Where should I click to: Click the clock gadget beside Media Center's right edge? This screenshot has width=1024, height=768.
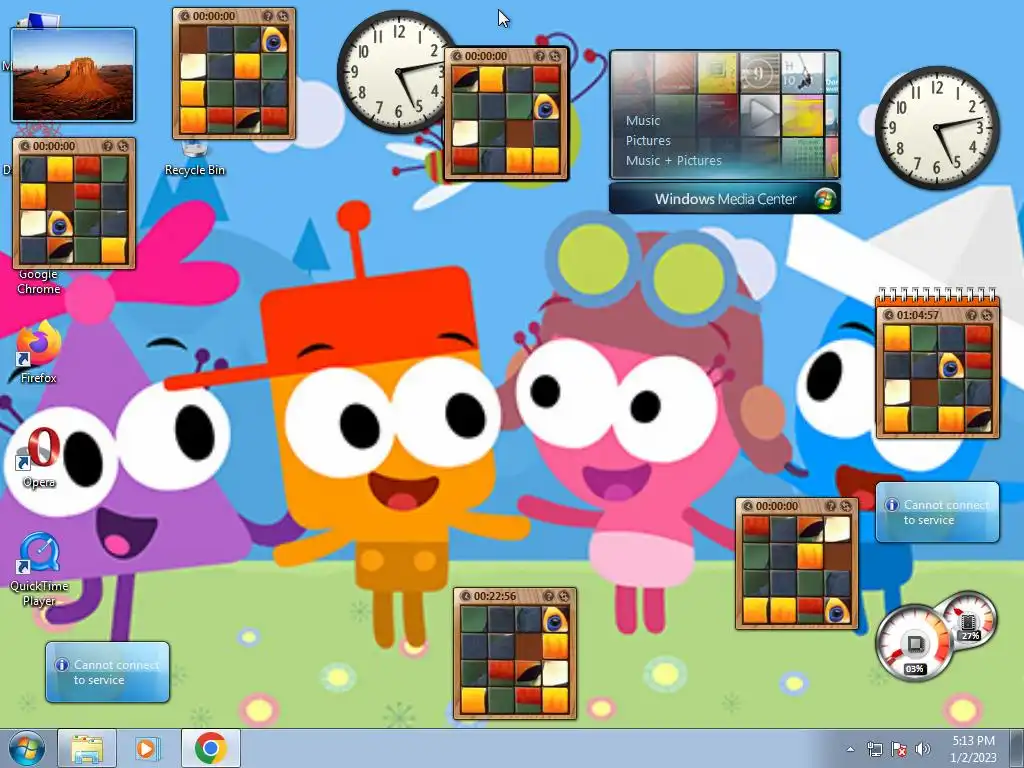(937, 127)
